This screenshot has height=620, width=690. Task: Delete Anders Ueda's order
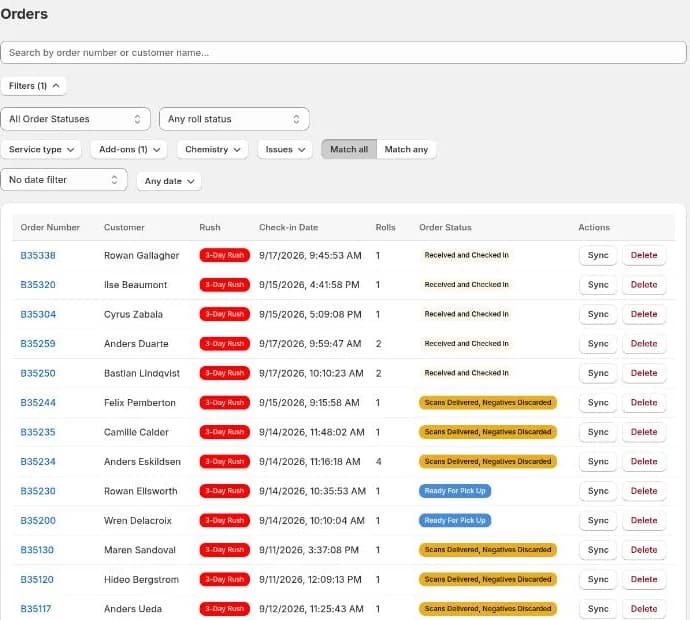point(644,609)
